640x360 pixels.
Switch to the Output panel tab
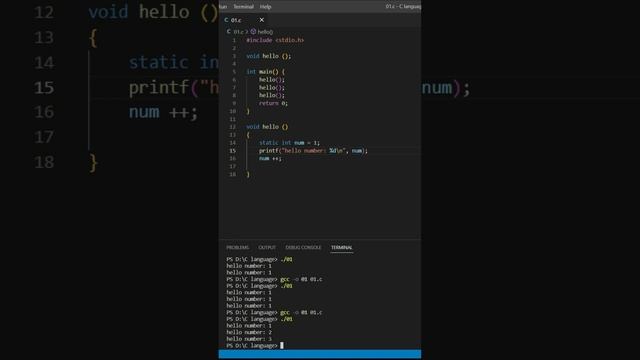[x=267, y=247]
